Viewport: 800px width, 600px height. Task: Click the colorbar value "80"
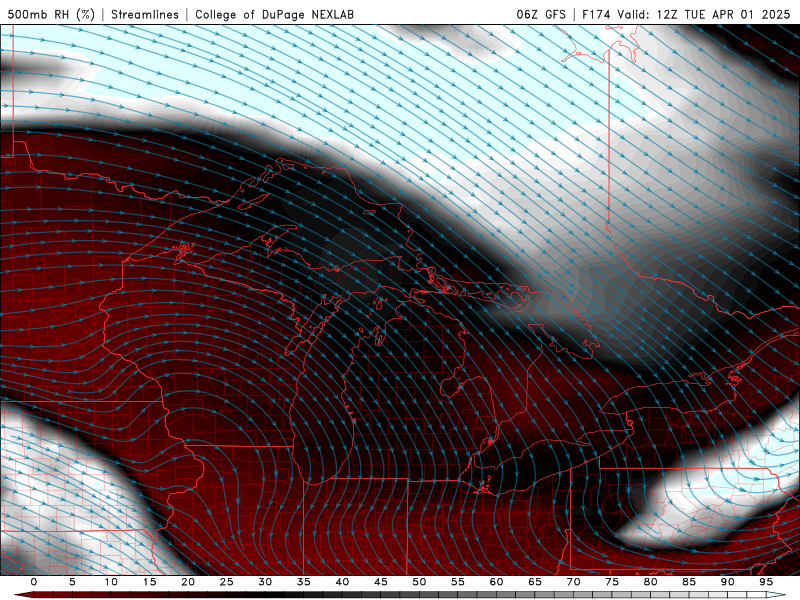(x=651, y=582)
